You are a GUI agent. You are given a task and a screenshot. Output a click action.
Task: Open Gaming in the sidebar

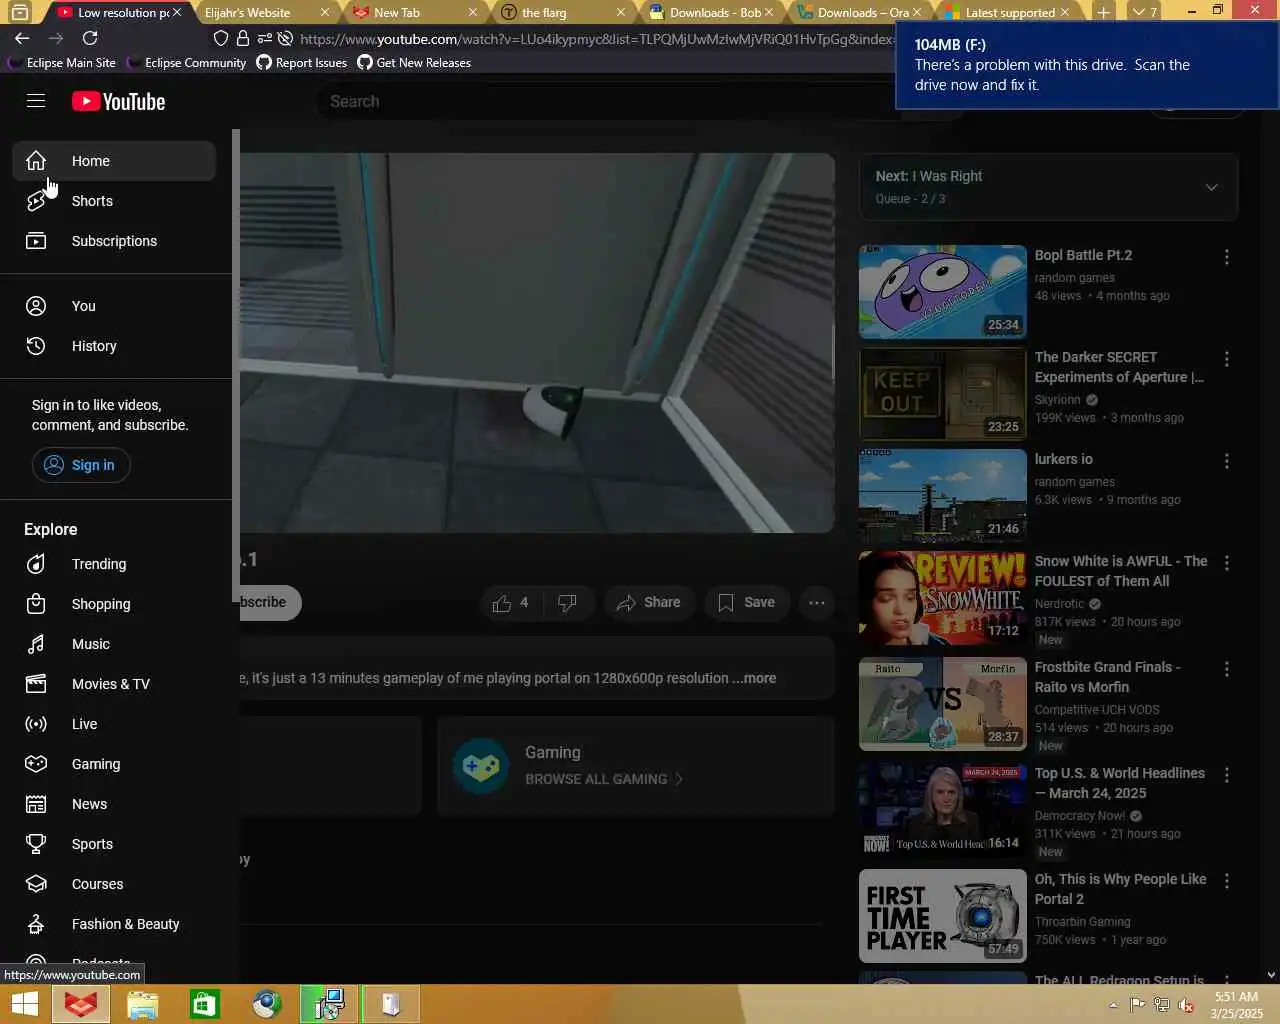click(x=114, y=764)
